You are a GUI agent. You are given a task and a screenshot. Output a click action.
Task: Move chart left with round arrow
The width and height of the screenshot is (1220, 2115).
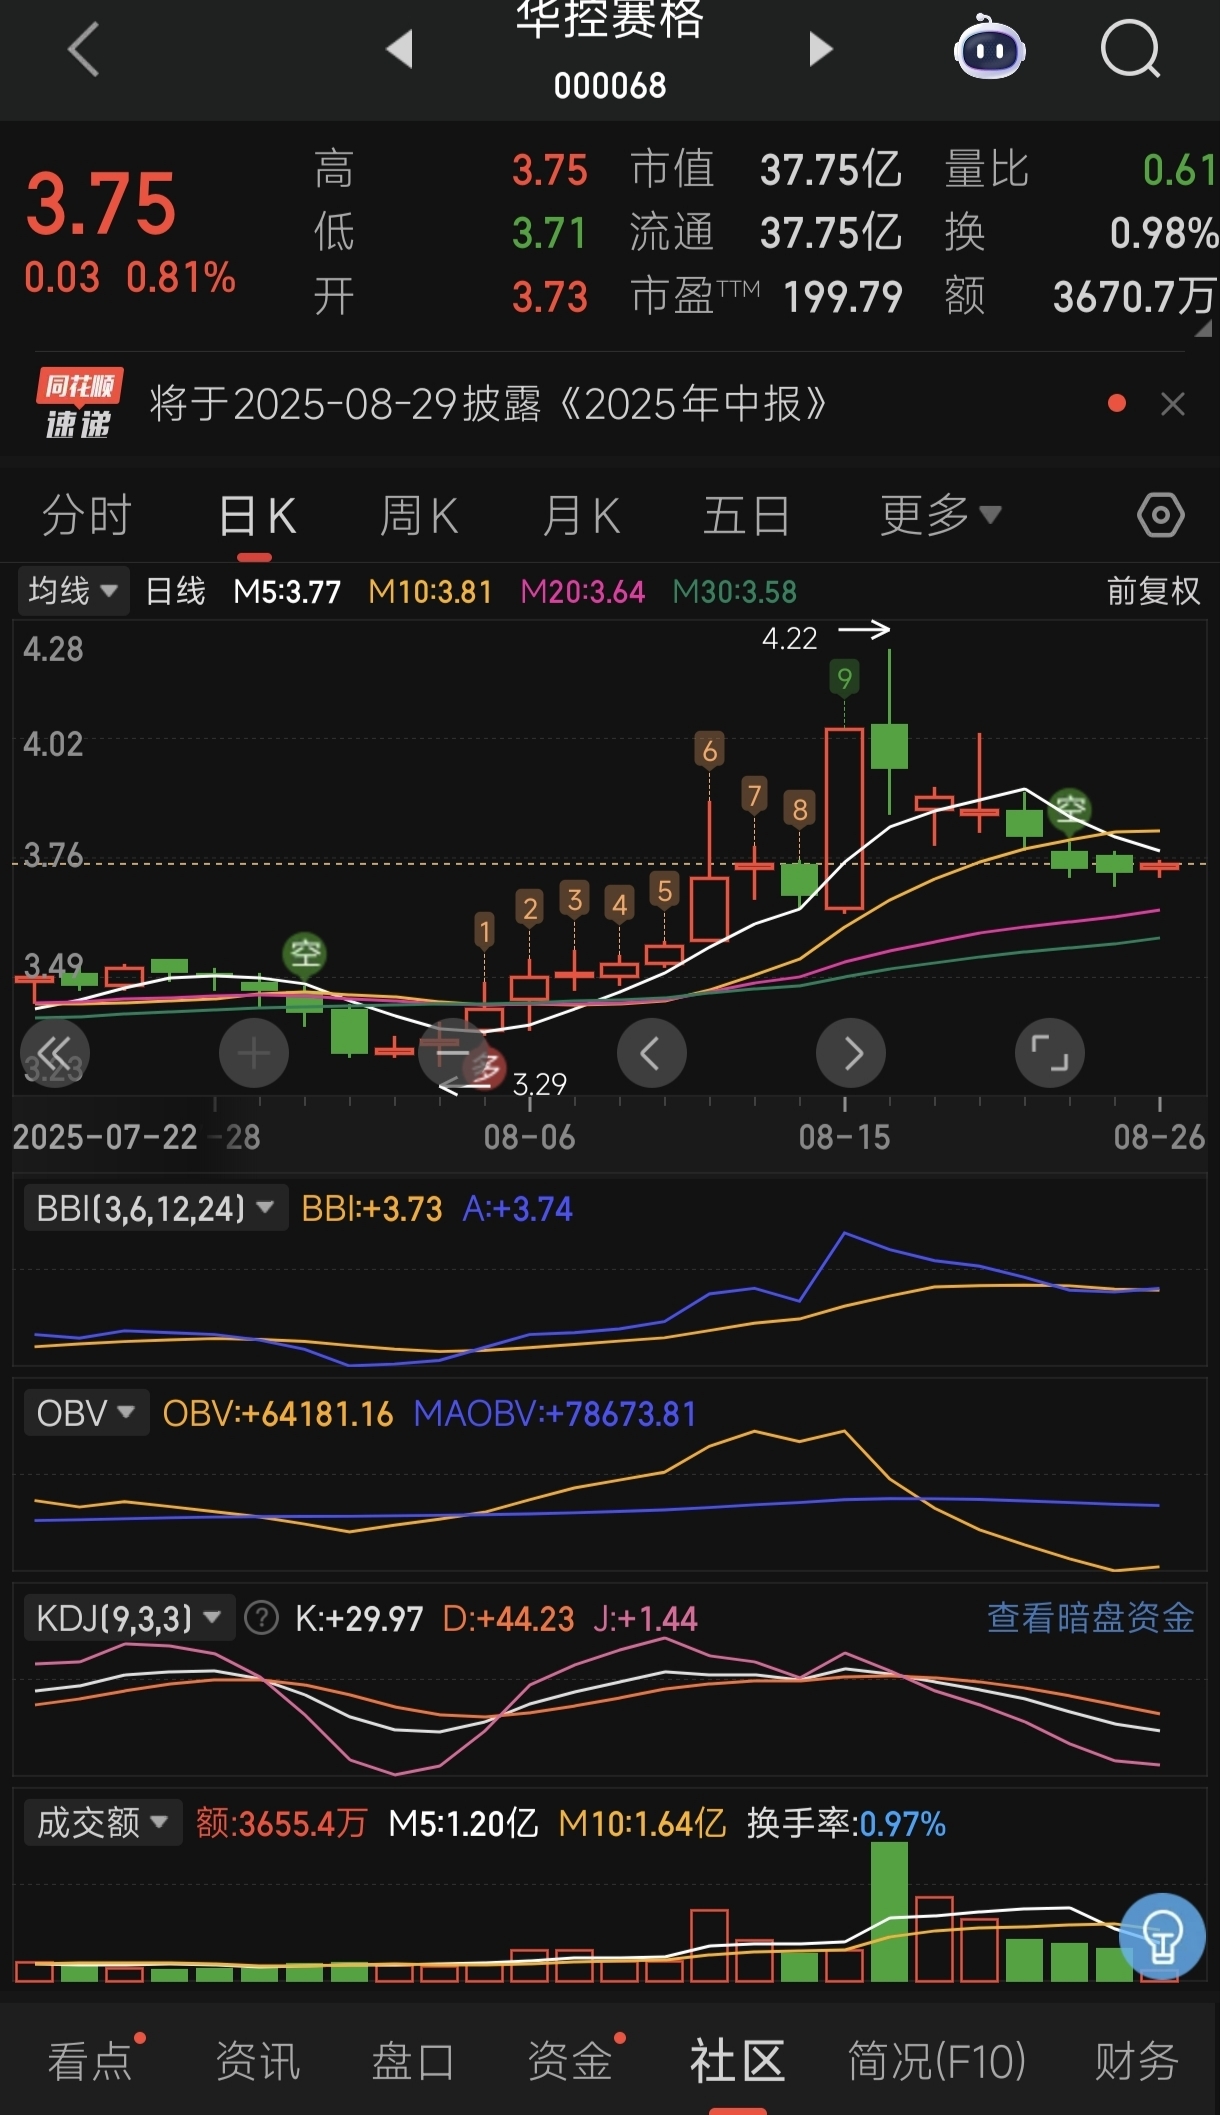tap(651, 1053)
